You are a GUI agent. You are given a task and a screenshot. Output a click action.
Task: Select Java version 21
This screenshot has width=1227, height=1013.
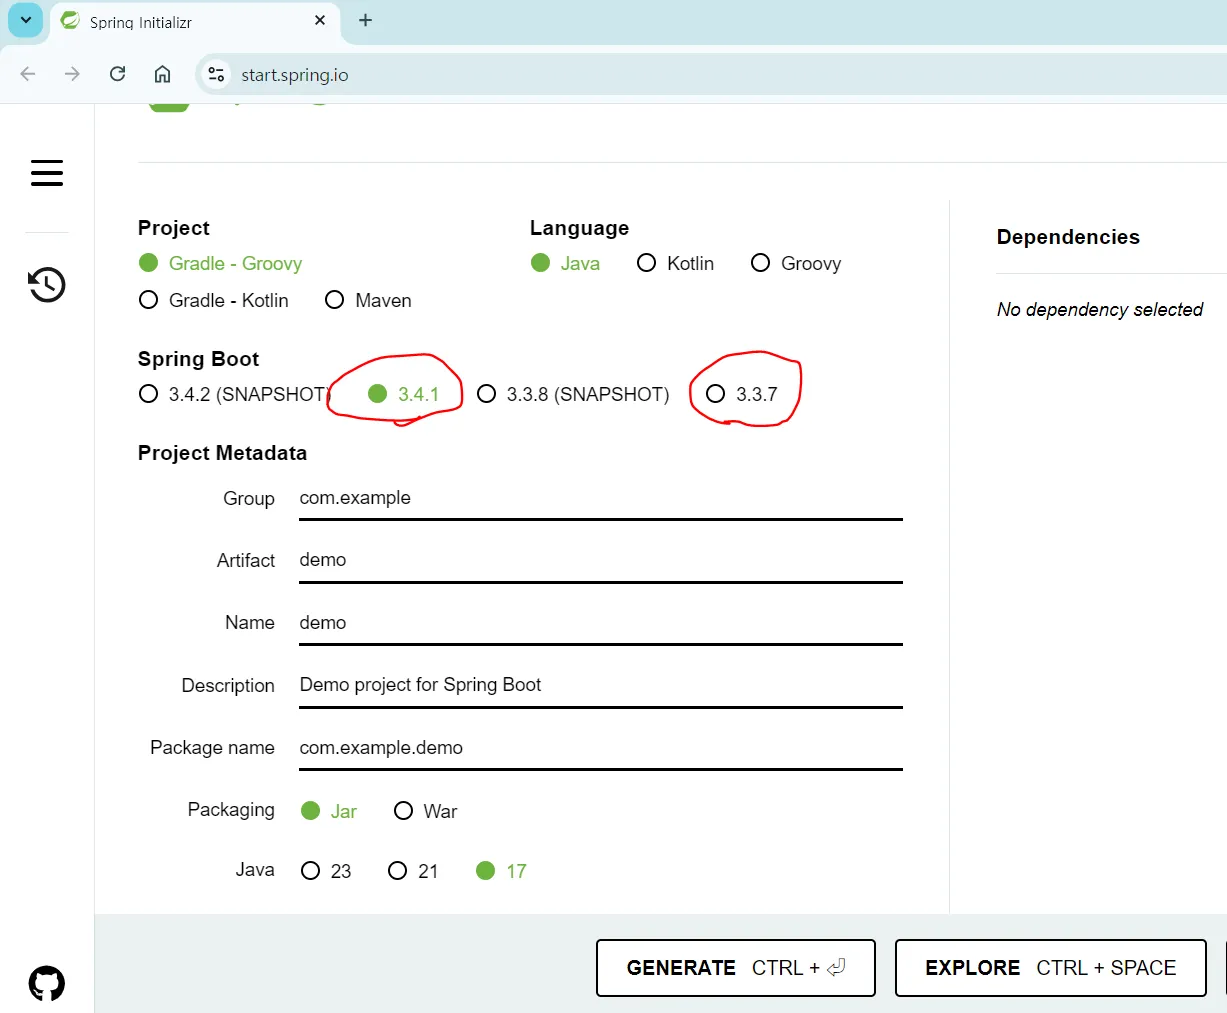pos(413,871)
